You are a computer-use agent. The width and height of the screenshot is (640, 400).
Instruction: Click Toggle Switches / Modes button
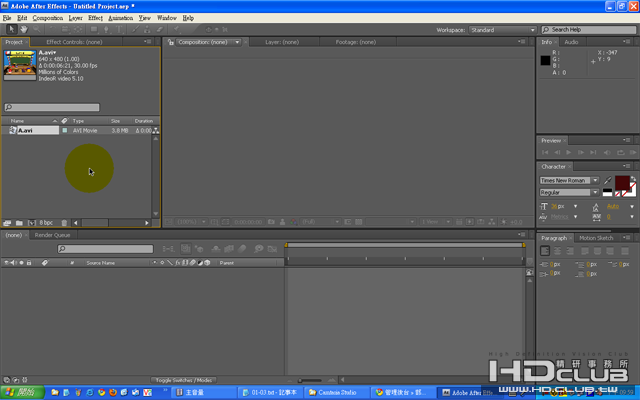point(183,380)
